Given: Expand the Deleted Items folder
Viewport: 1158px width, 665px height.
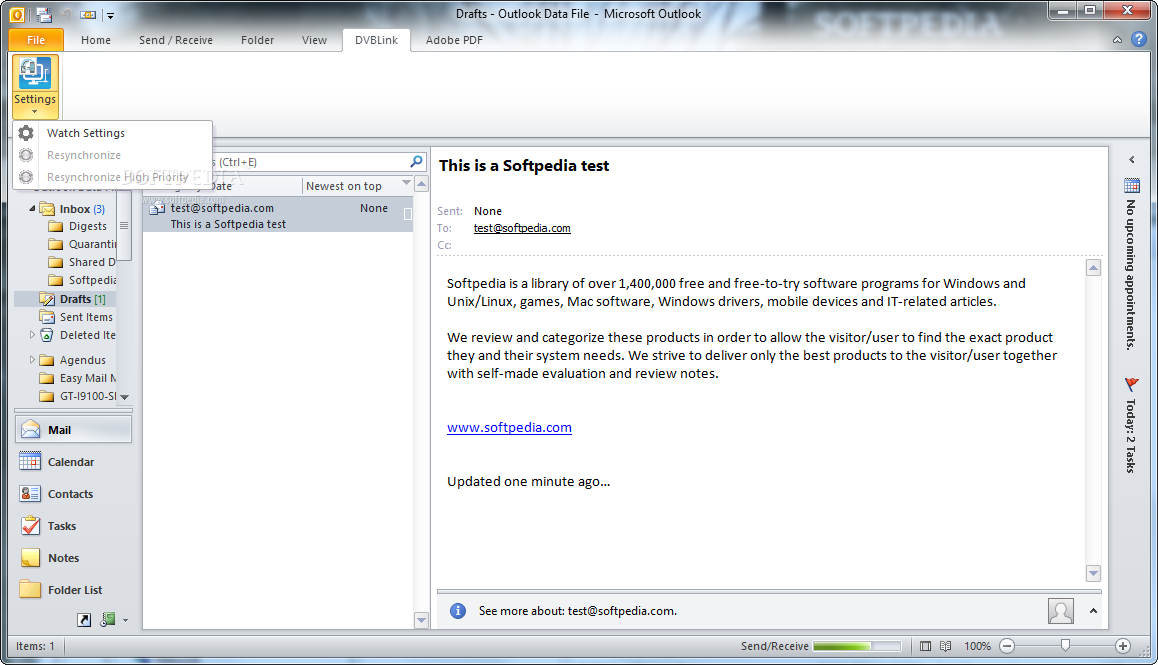Looking at the screenshot, I should (32, 335).
